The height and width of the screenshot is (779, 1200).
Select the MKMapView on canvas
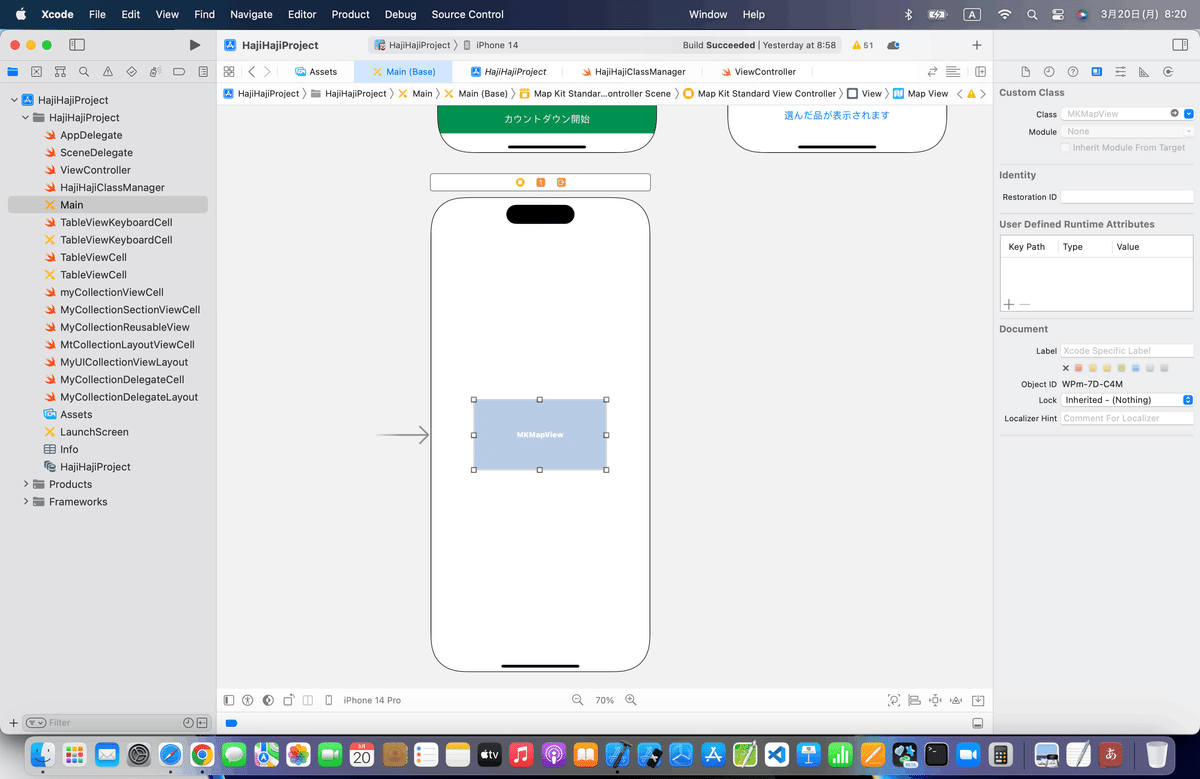[540, 435]
